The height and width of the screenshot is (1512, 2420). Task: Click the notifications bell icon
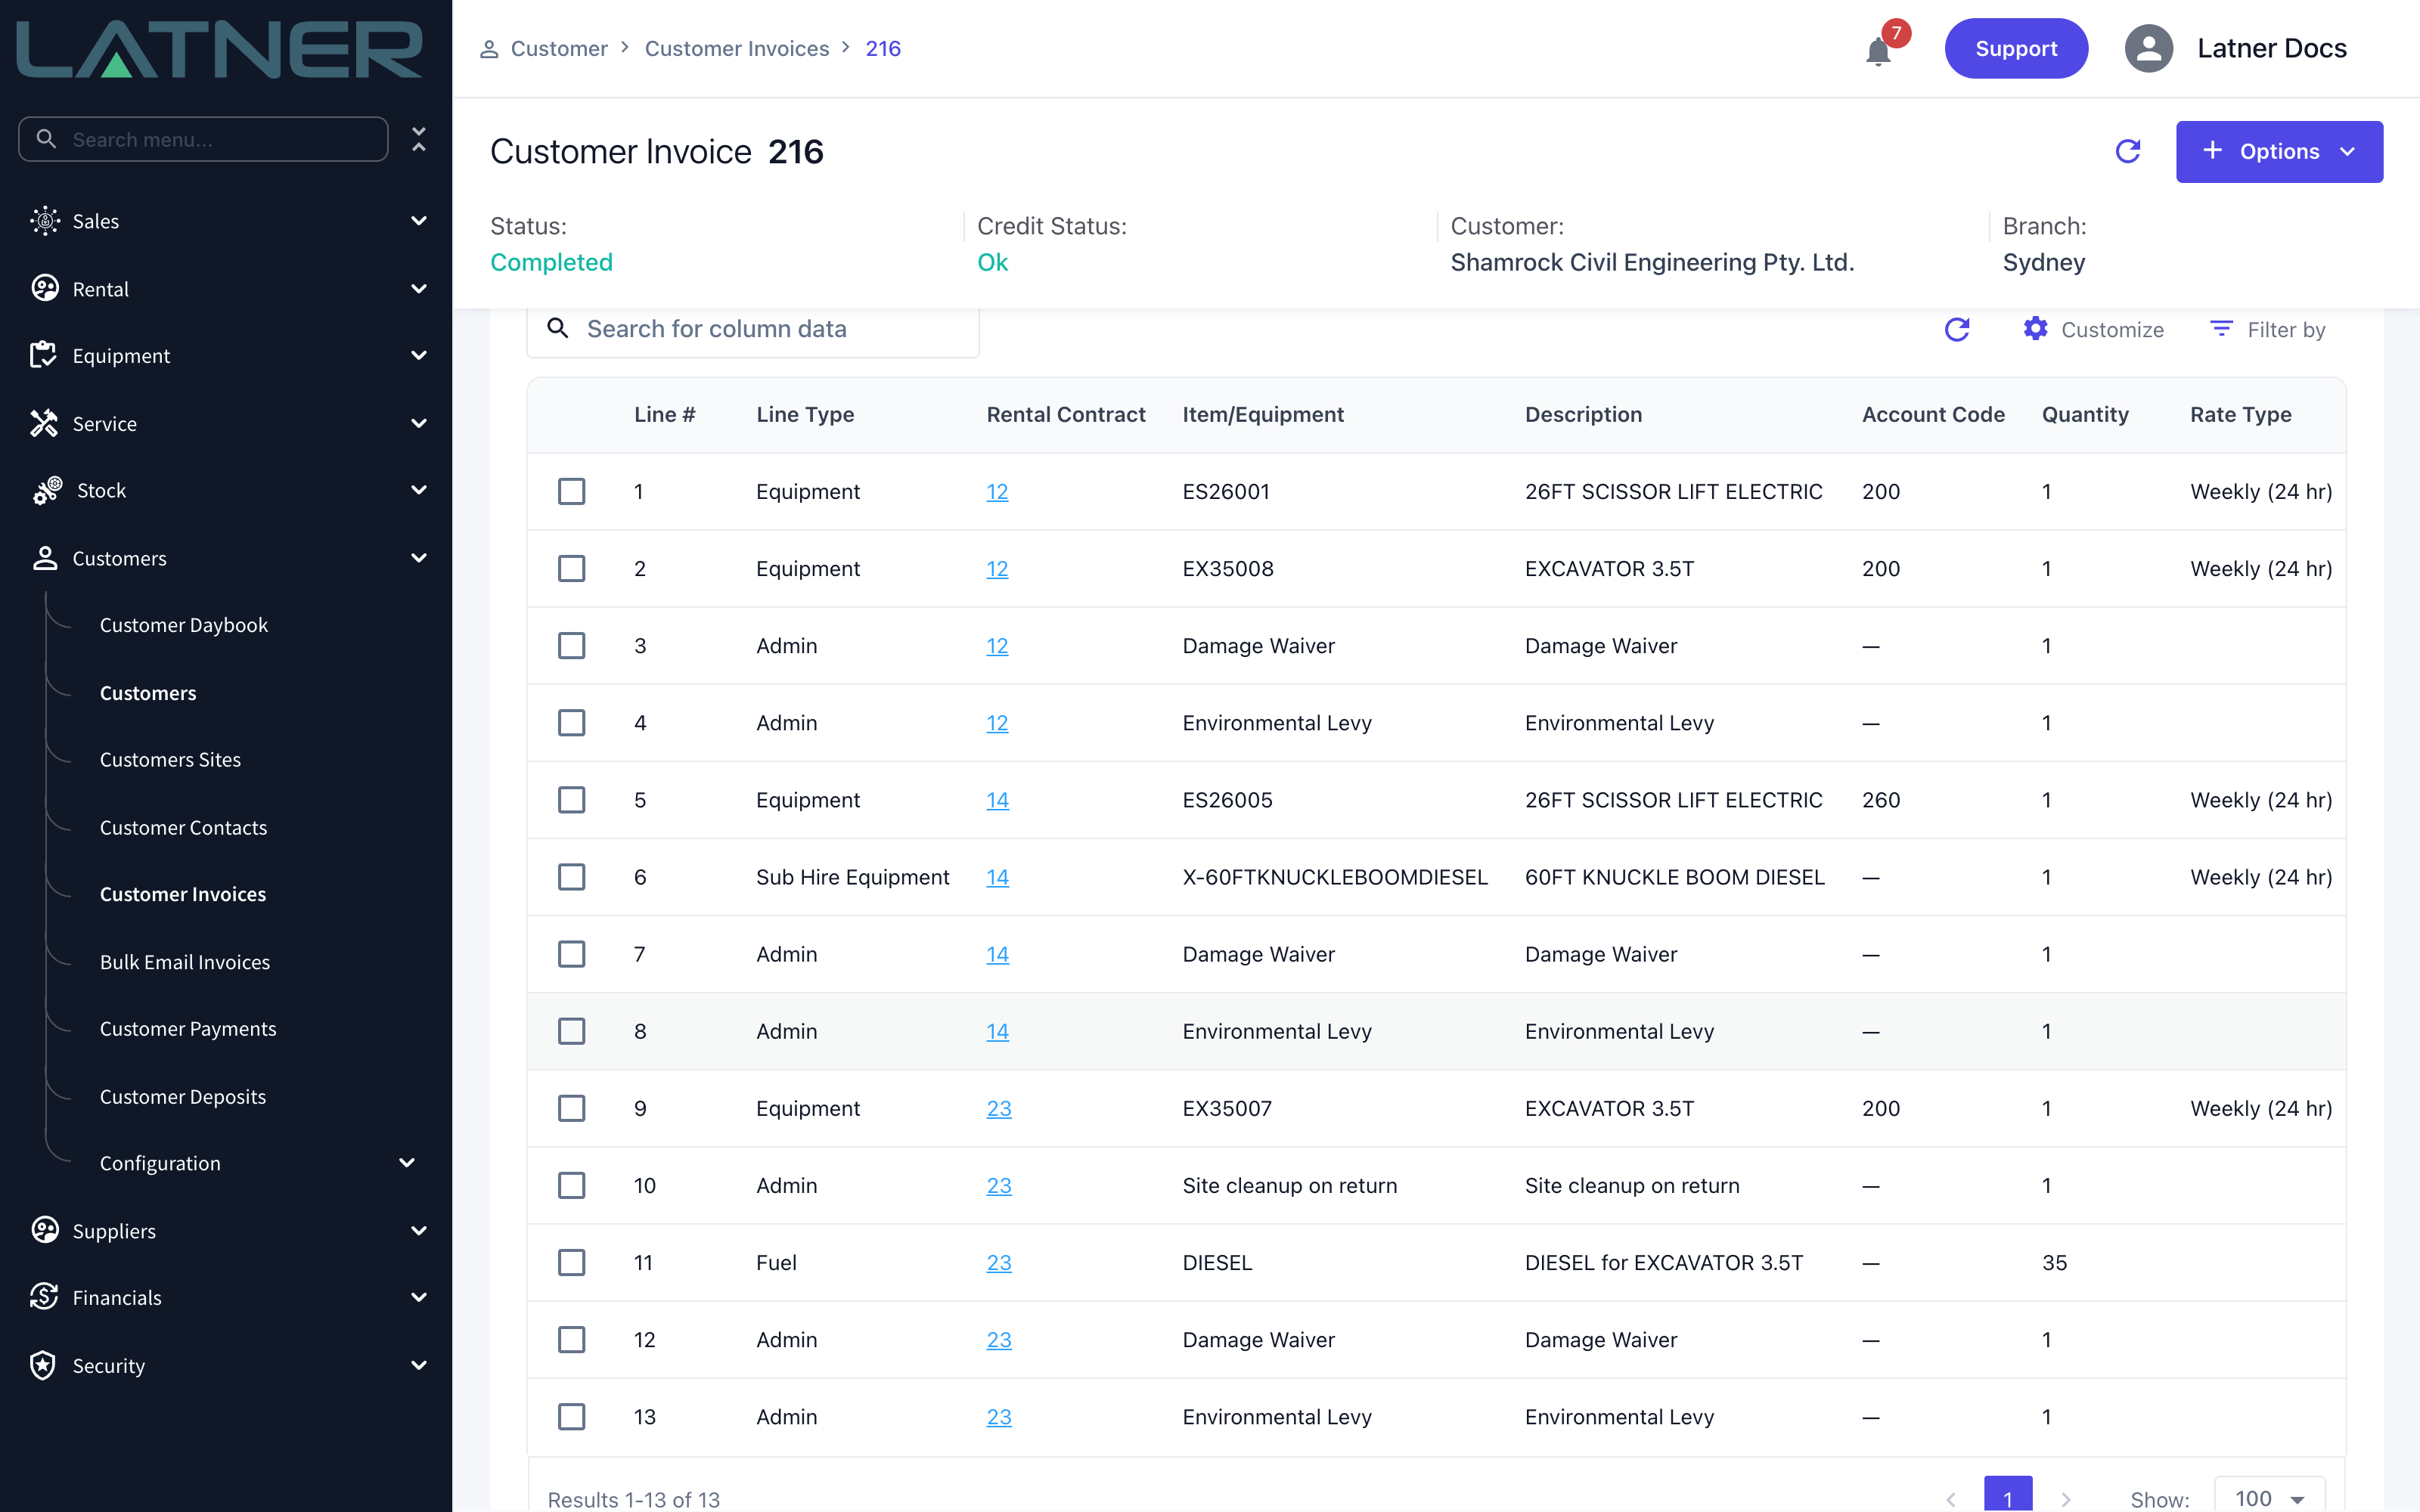(1878, 51)
